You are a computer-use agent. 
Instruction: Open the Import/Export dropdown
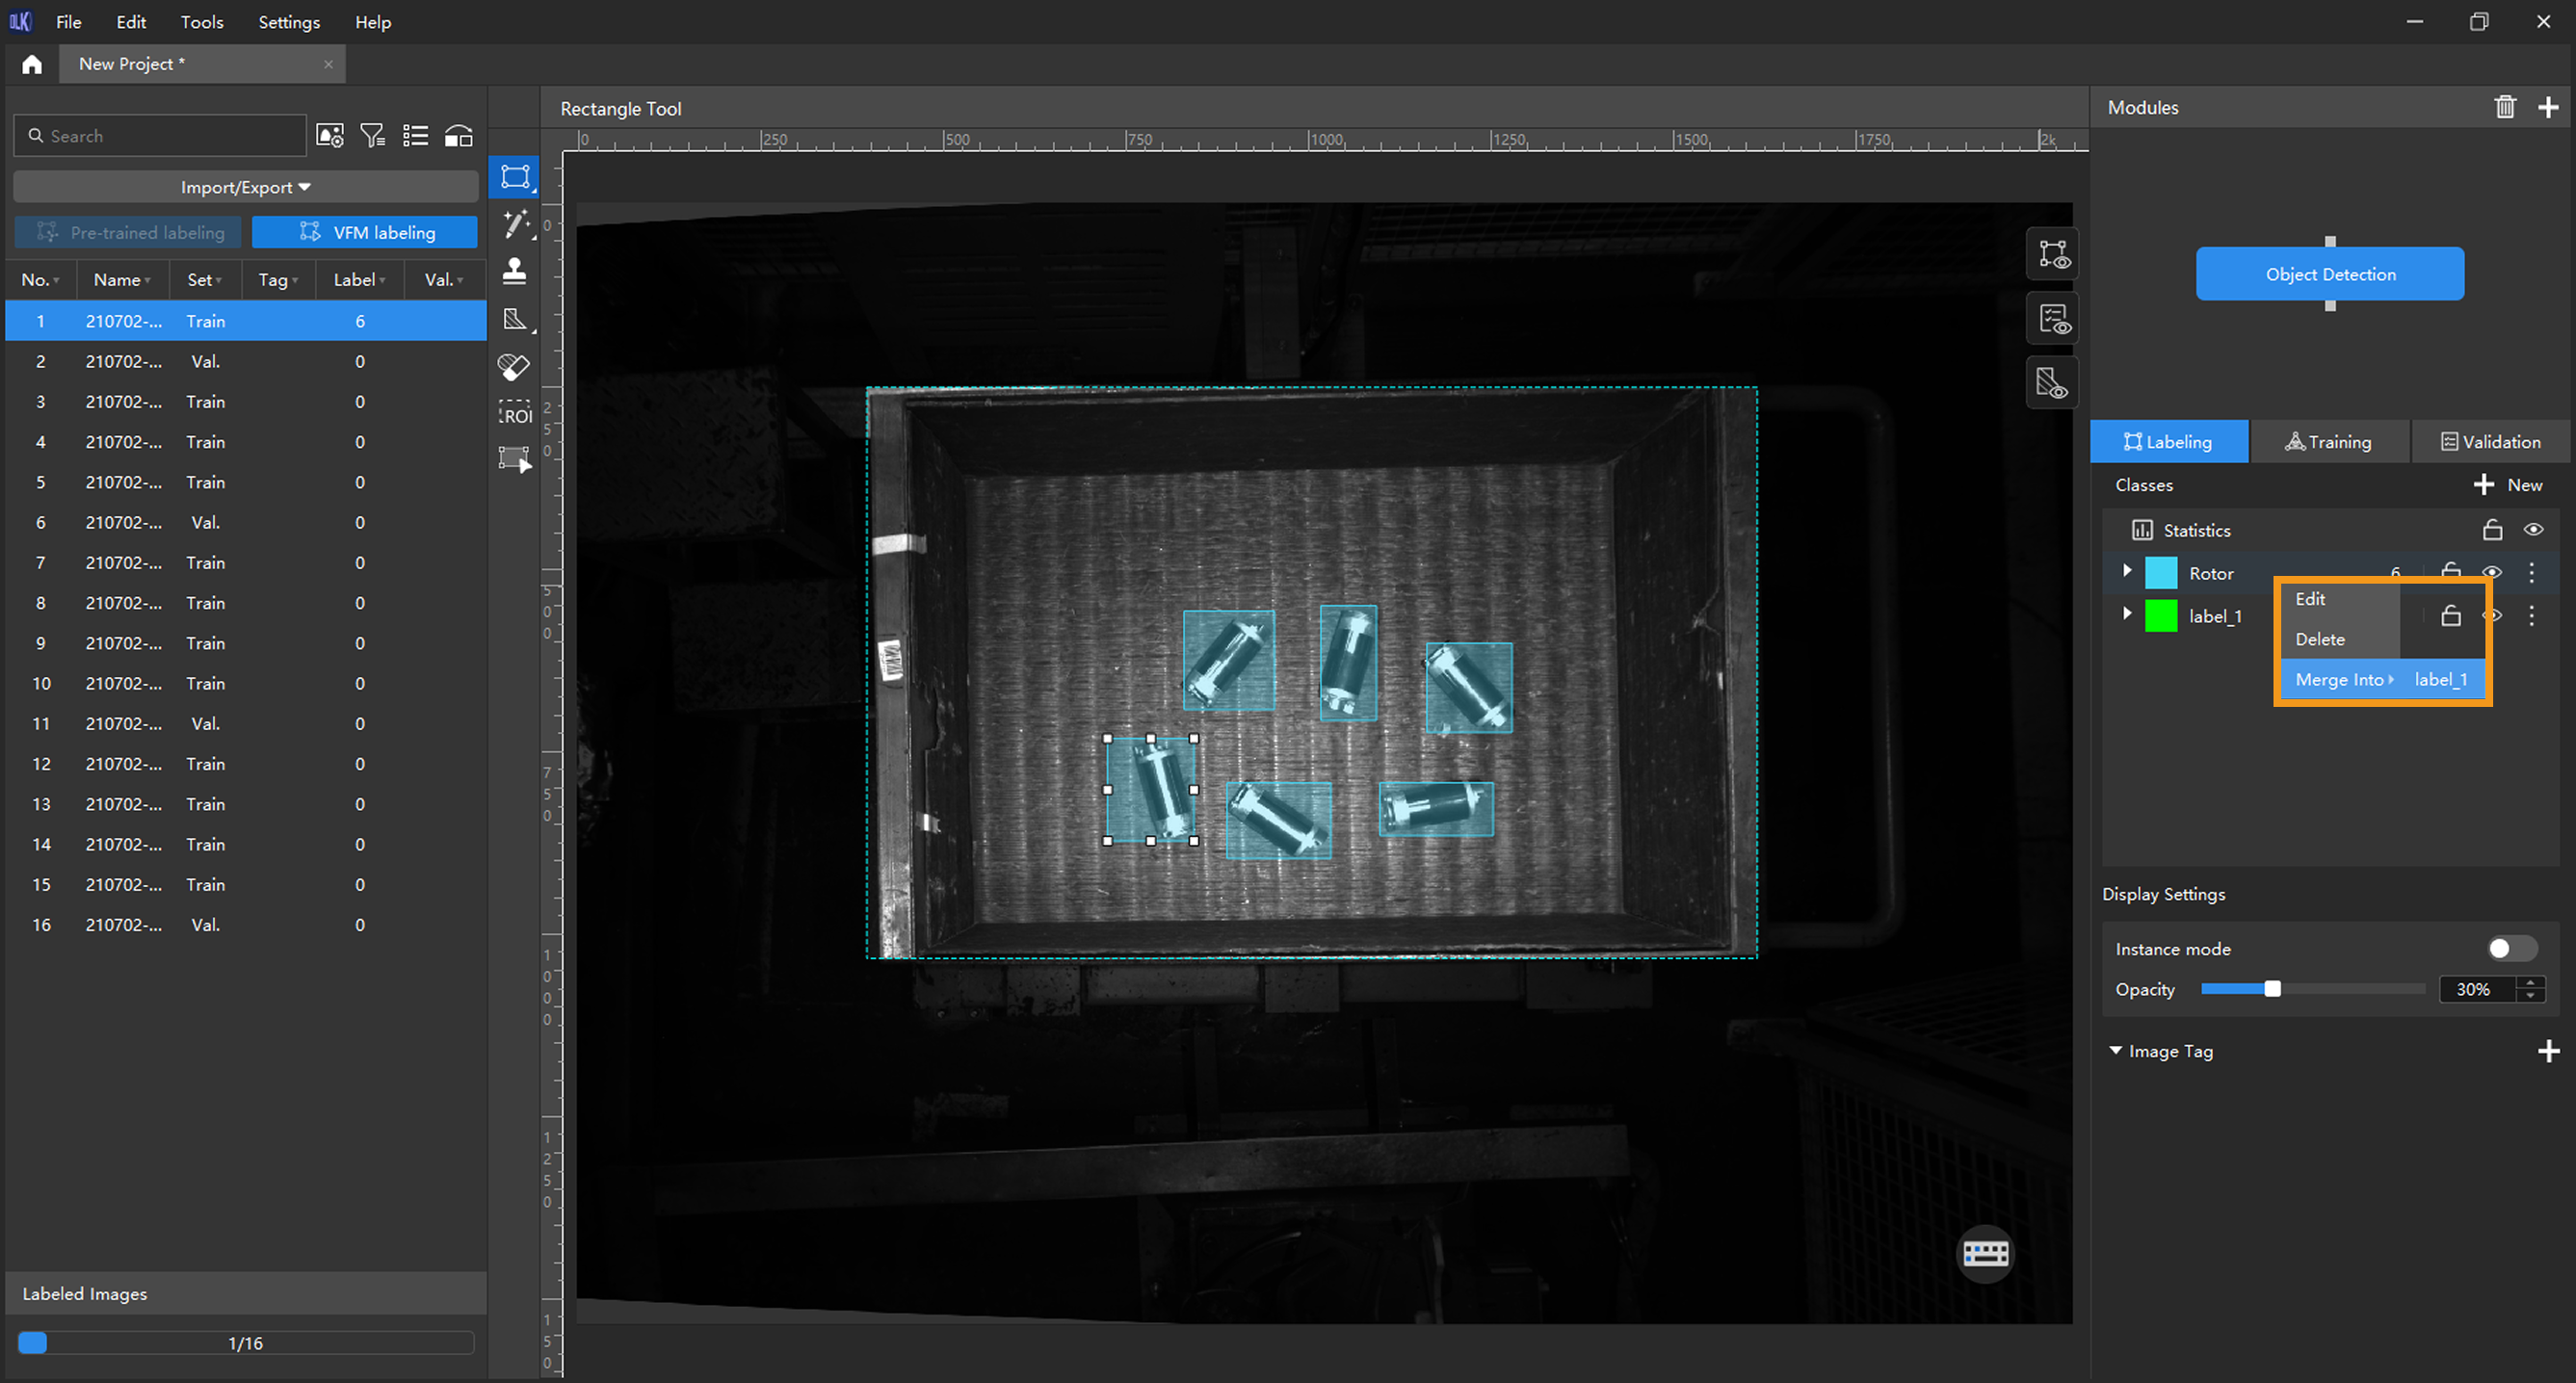[245, 187]
